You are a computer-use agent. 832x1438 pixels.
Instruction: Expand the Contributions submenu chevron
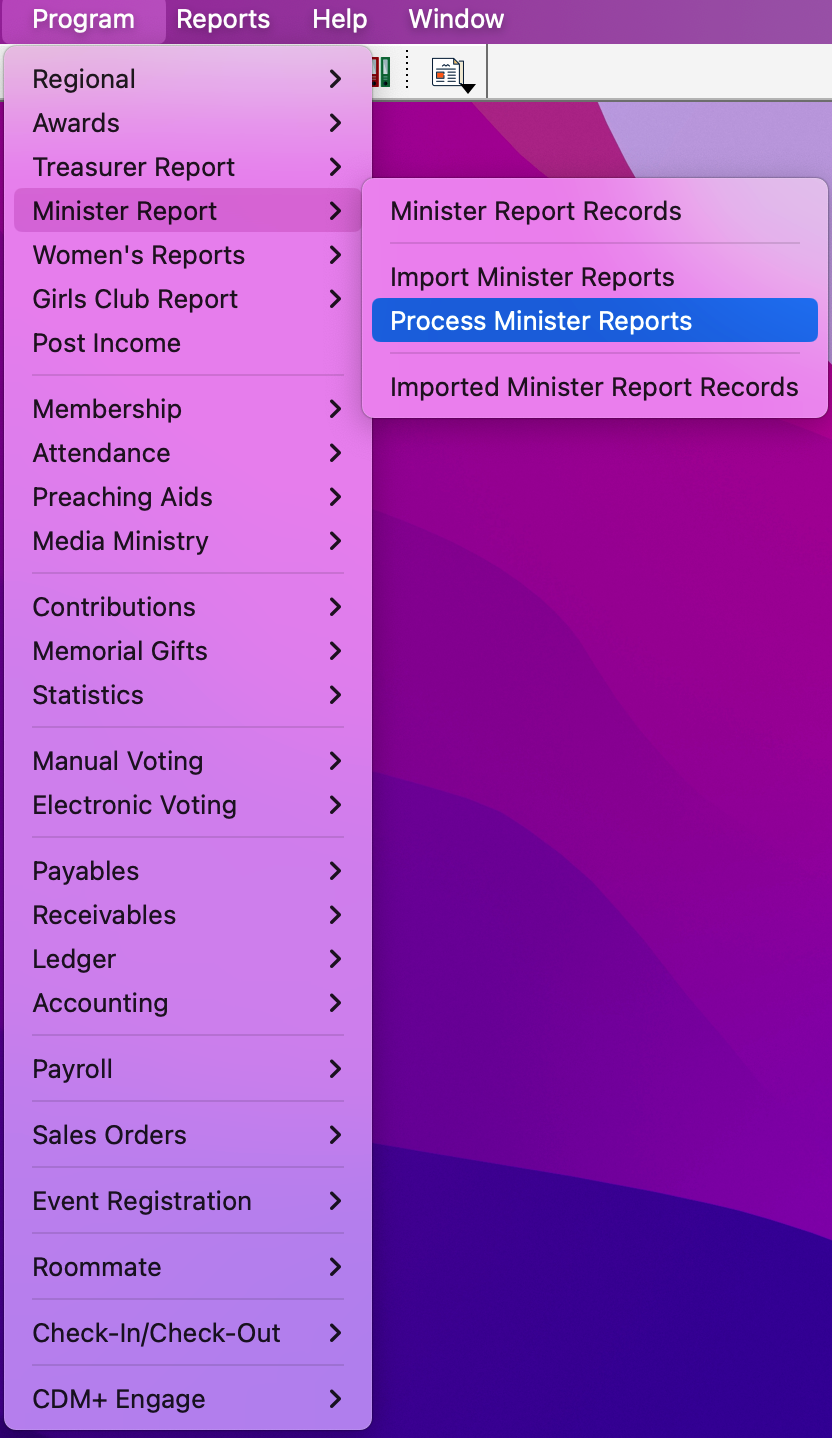pos(335,607)
